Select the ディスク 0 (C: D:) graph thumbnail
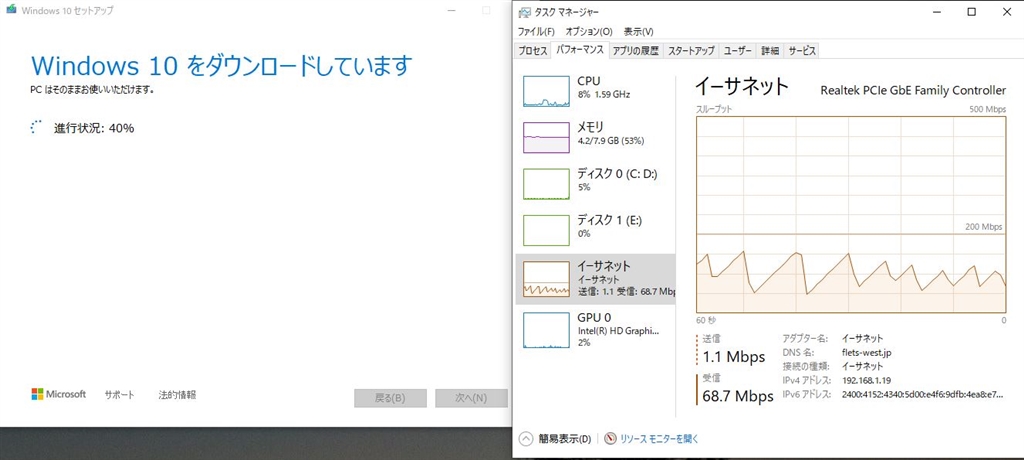Image resolution: width=1024 pixels, height=460 pixels. click(x=547, y=184)
